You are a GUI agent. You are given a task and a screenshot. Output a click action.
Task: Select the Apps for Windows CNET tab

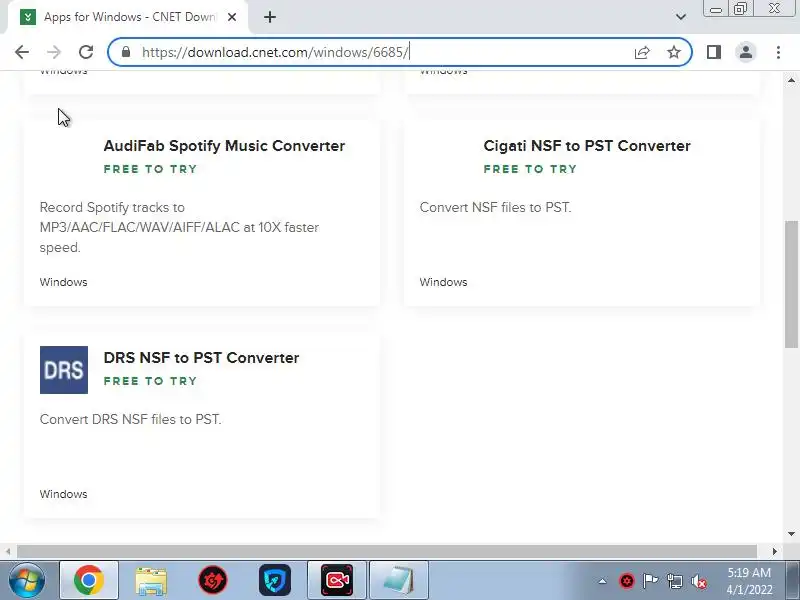click(x=130, y=17)
